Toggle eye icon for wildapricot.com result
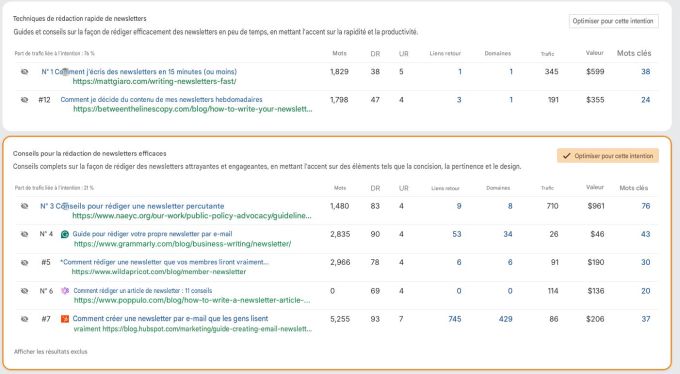This screenshot has width=680, height=374. (x=24, y=262)
